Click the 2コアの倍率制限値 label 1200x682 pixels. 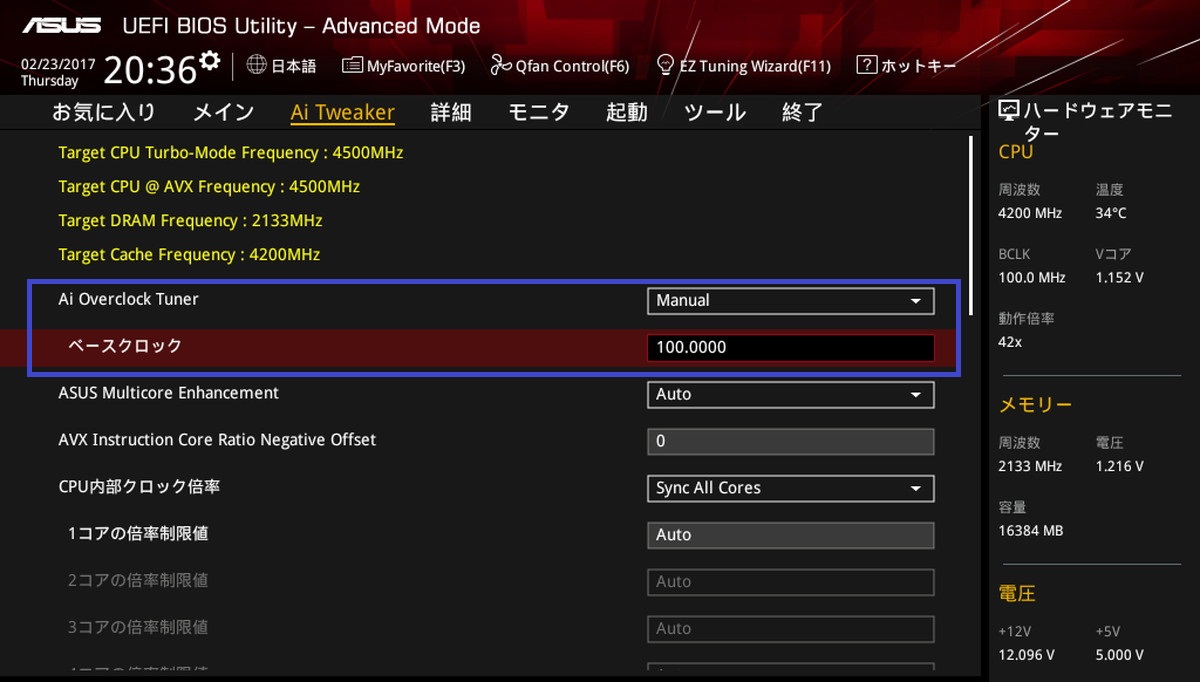pyautogui.click(x=138, y=580)
